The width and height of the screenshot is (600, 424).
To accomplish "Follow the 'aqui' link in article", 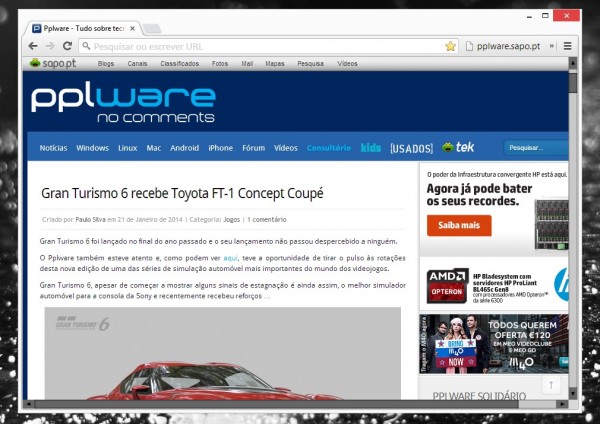I will pos(230,258).
